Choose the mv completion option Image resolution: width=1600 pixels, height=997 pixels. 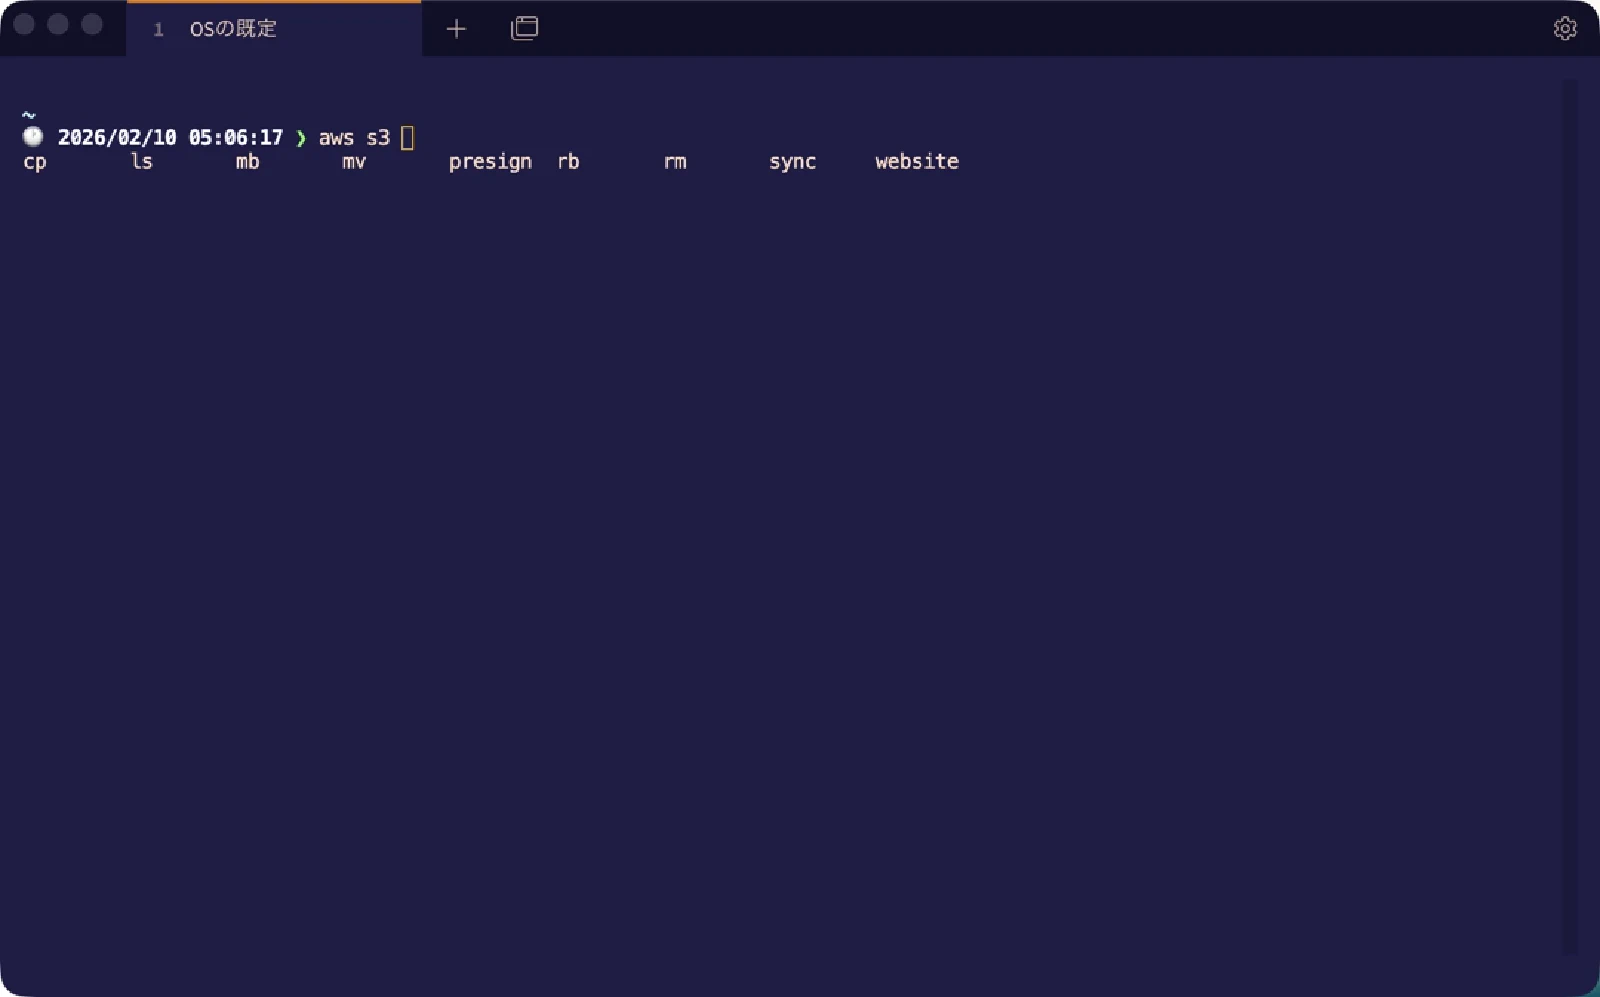[x=353, y=161]
